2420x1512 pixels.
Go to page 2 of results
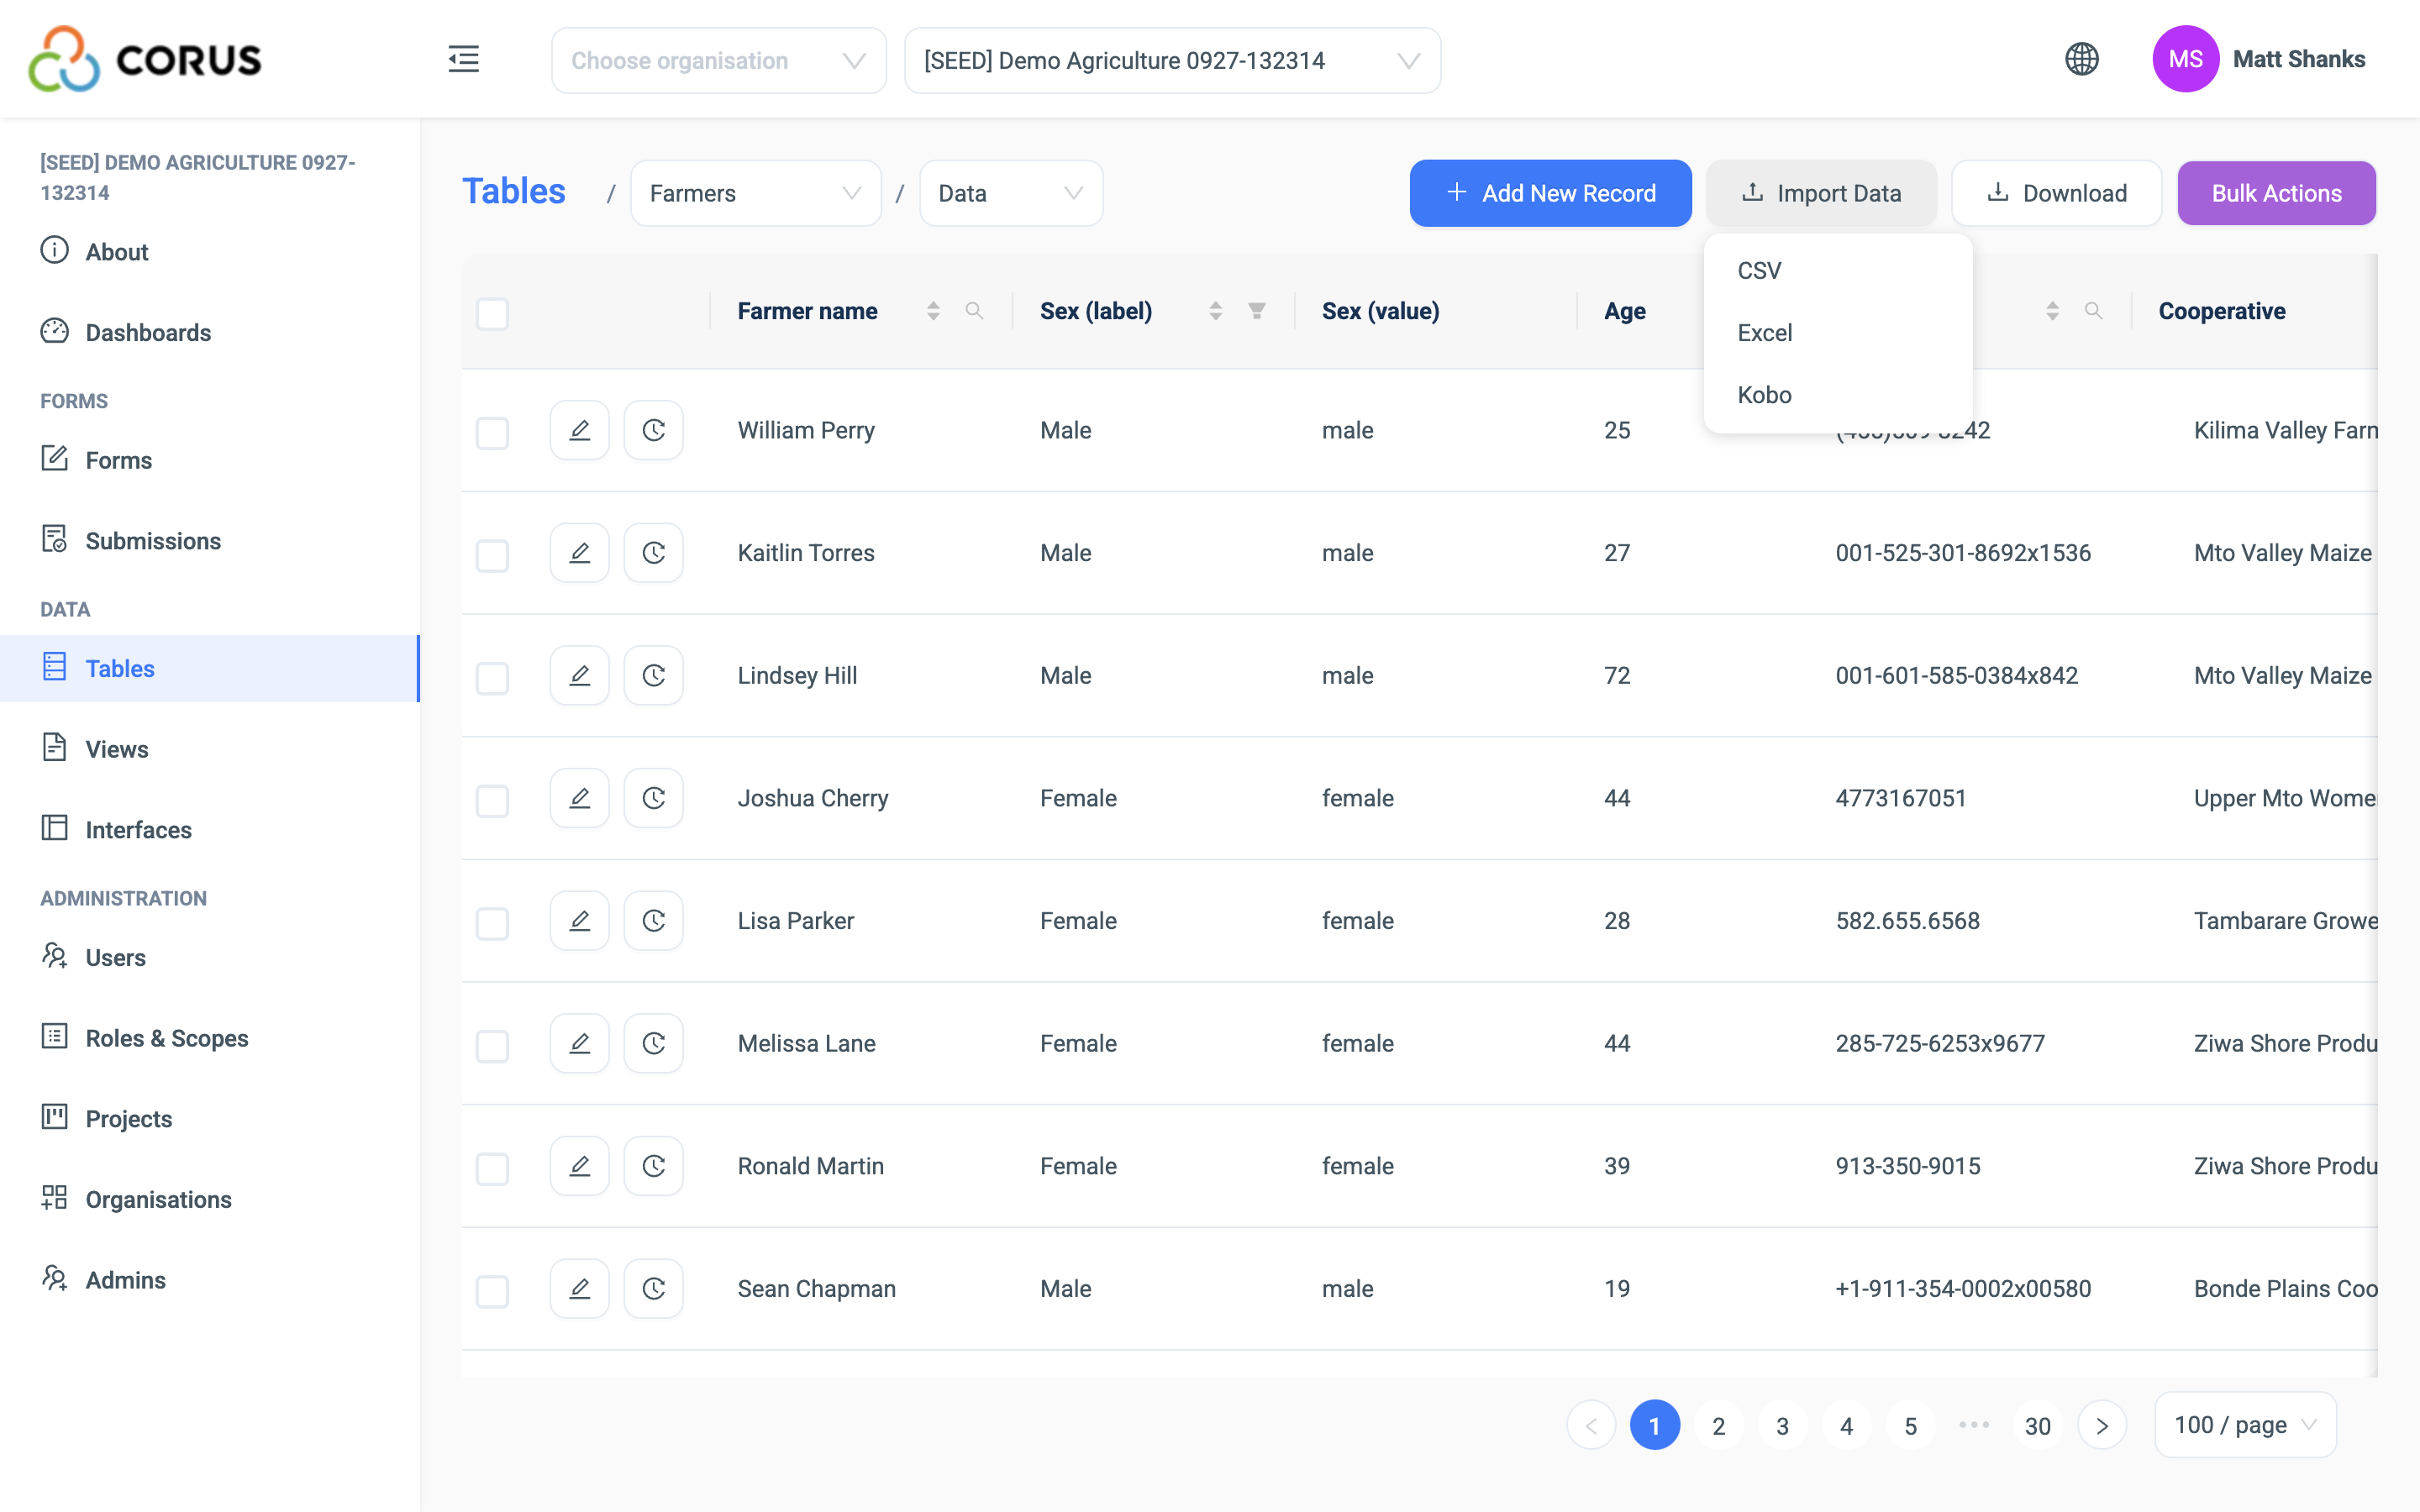(x=1718, y=1425)
